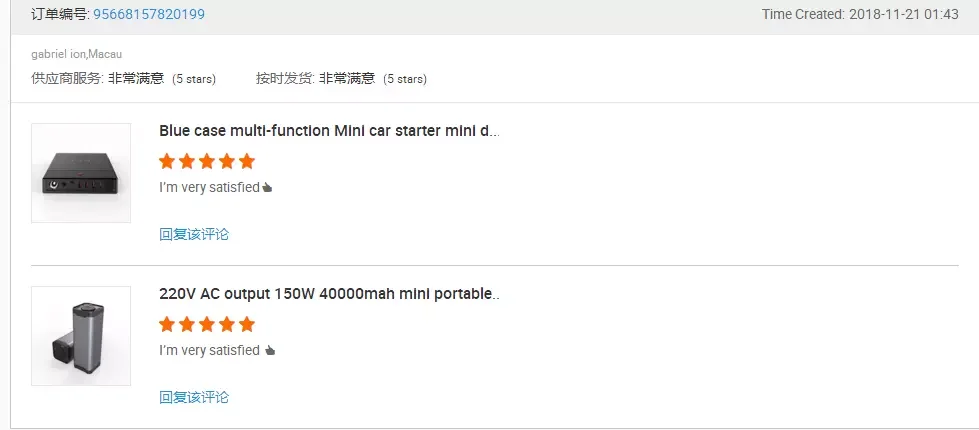Click first star of Blue case rating
Viewport: 979px width, 430px height.
(x=167, y=161)
